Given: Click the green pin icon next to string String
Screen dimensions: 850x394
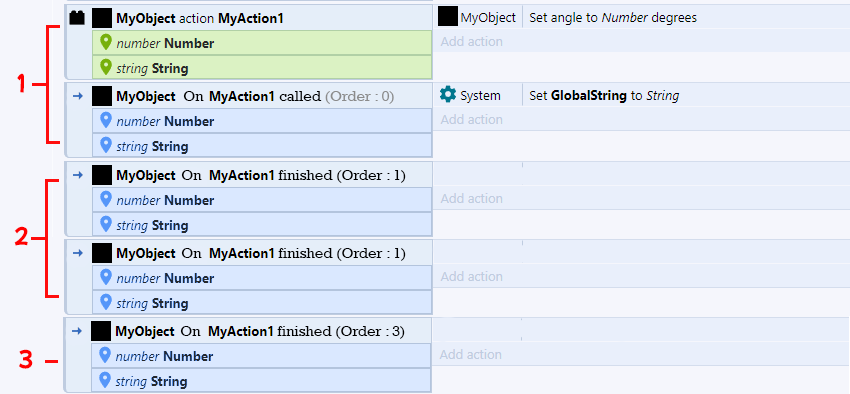Looking at the screenshot, I should click(106, 68).
